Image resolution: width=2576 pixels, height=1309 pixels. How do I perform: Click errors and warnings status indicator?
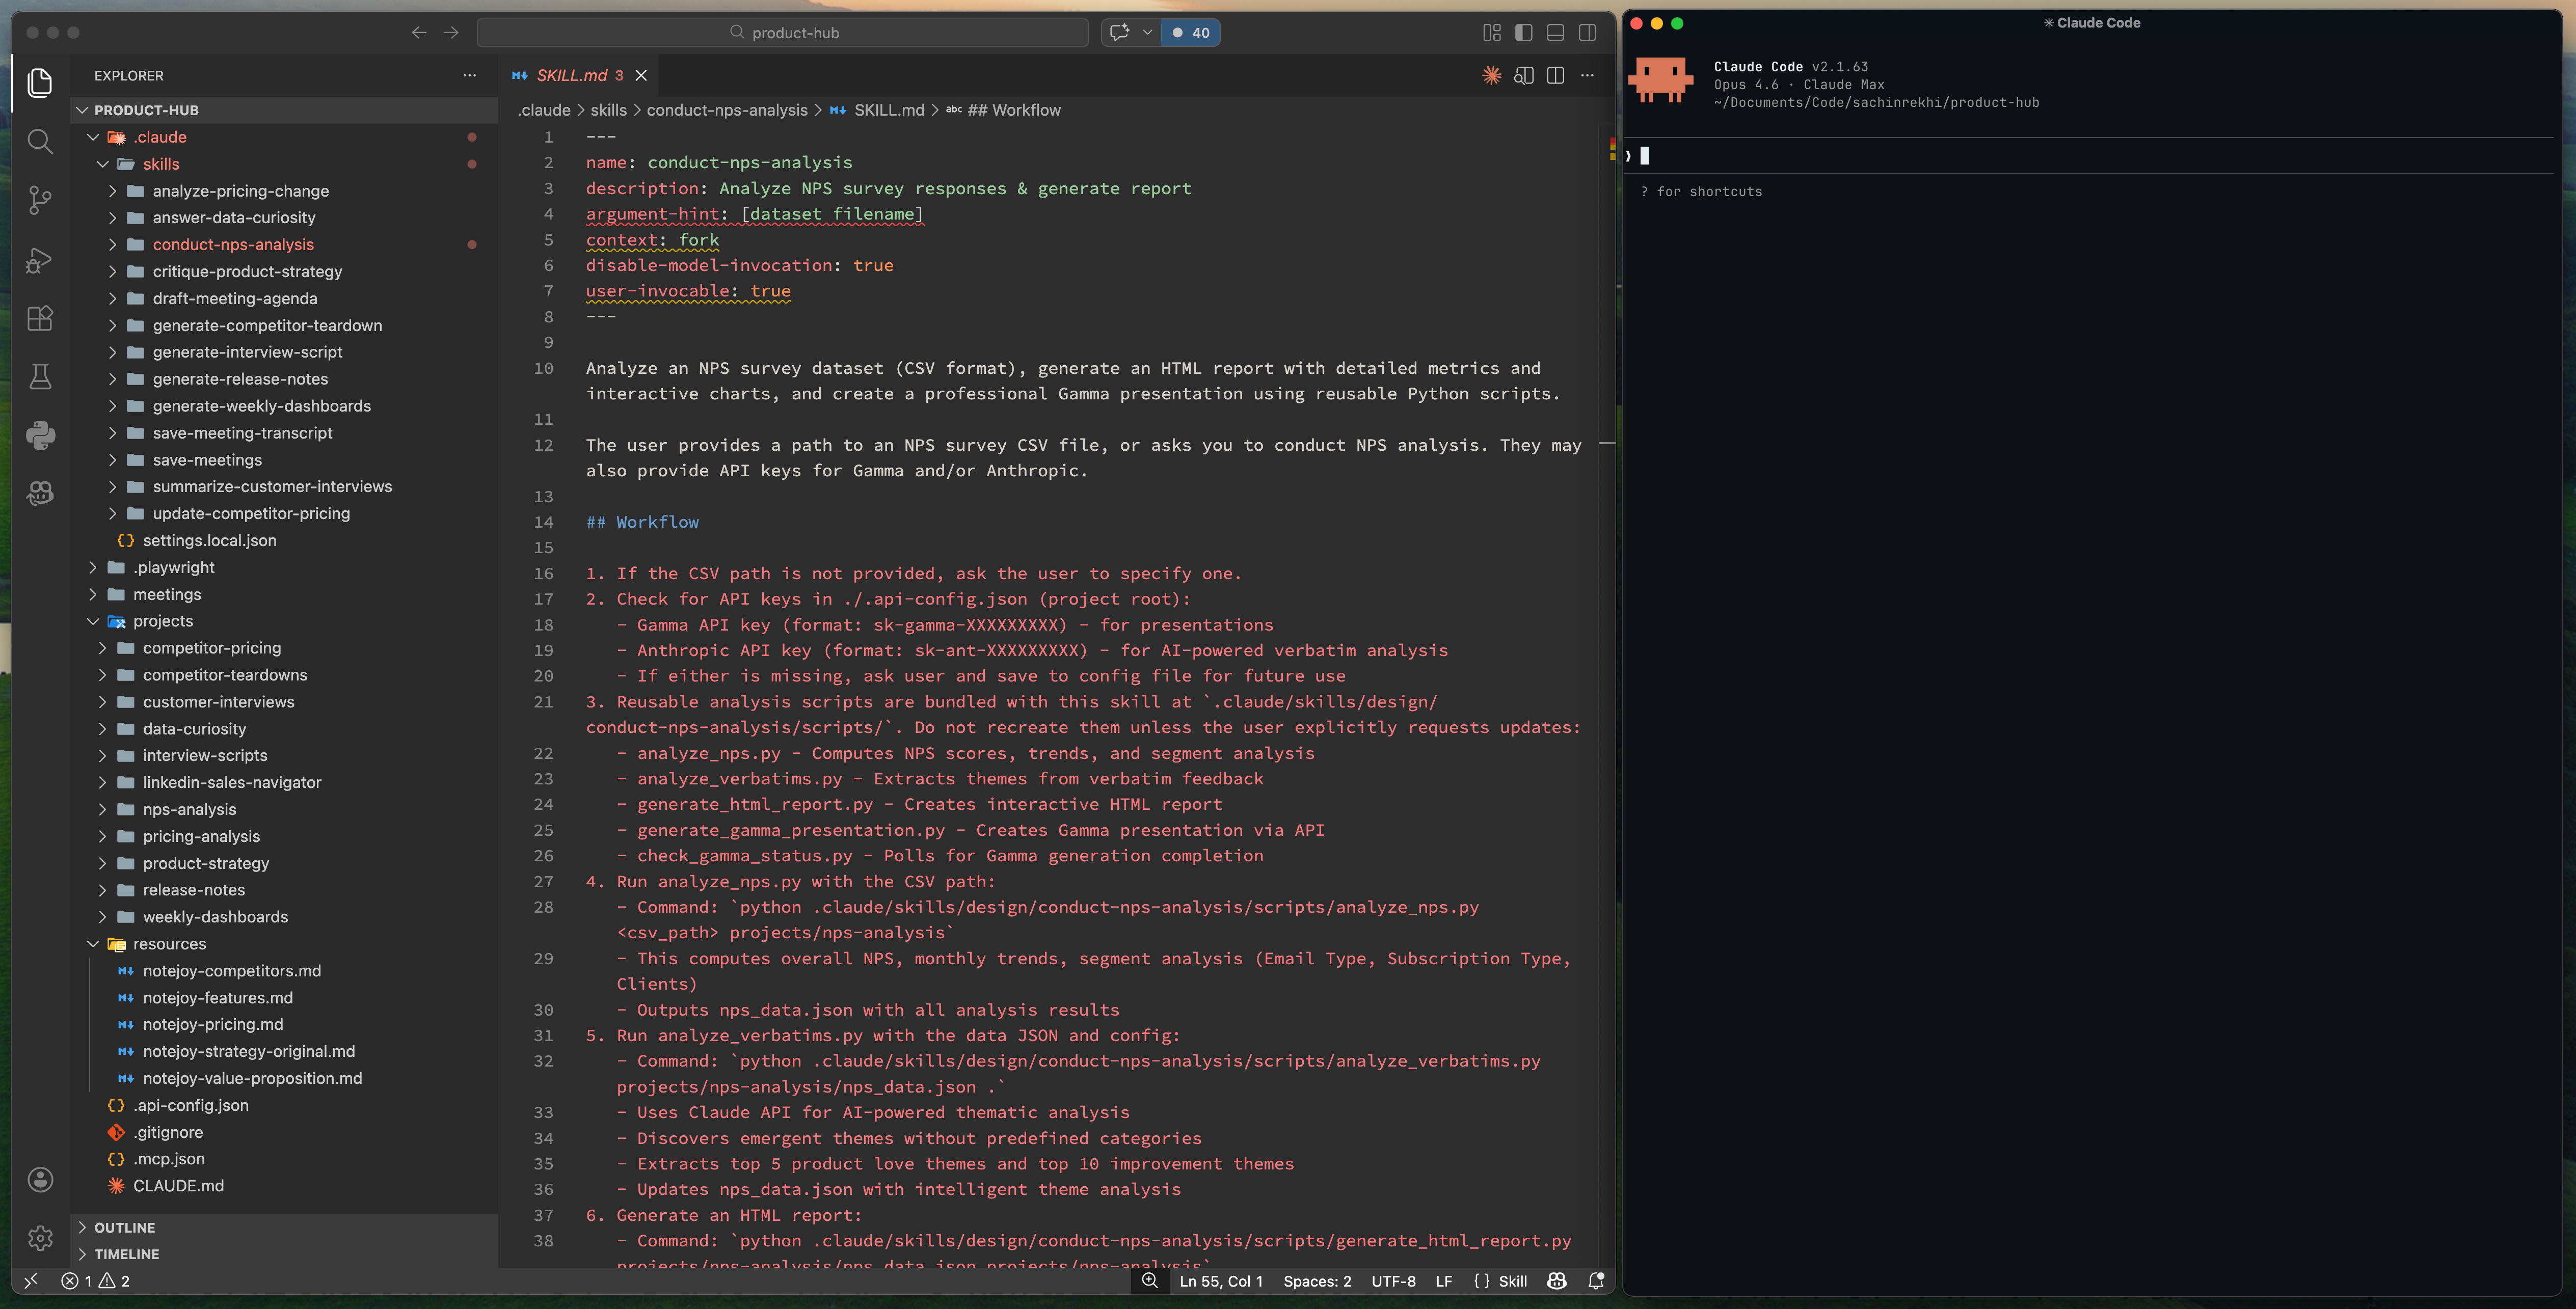(96, 1281)
